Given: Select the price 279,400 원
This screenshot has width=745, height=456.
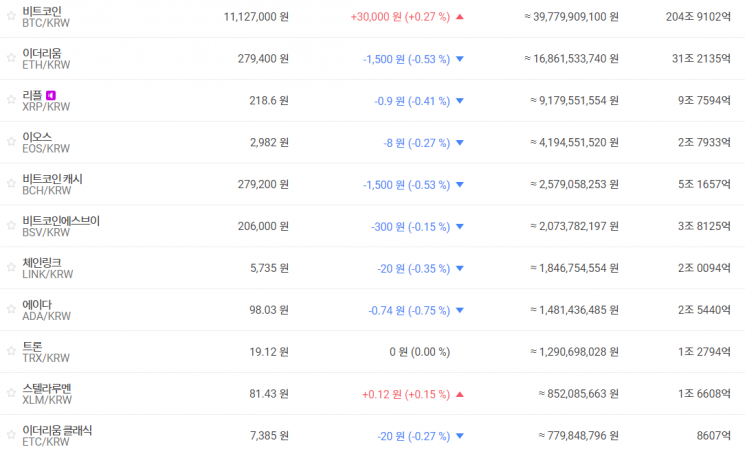Looking at the screenshot, I should point(263,58).
